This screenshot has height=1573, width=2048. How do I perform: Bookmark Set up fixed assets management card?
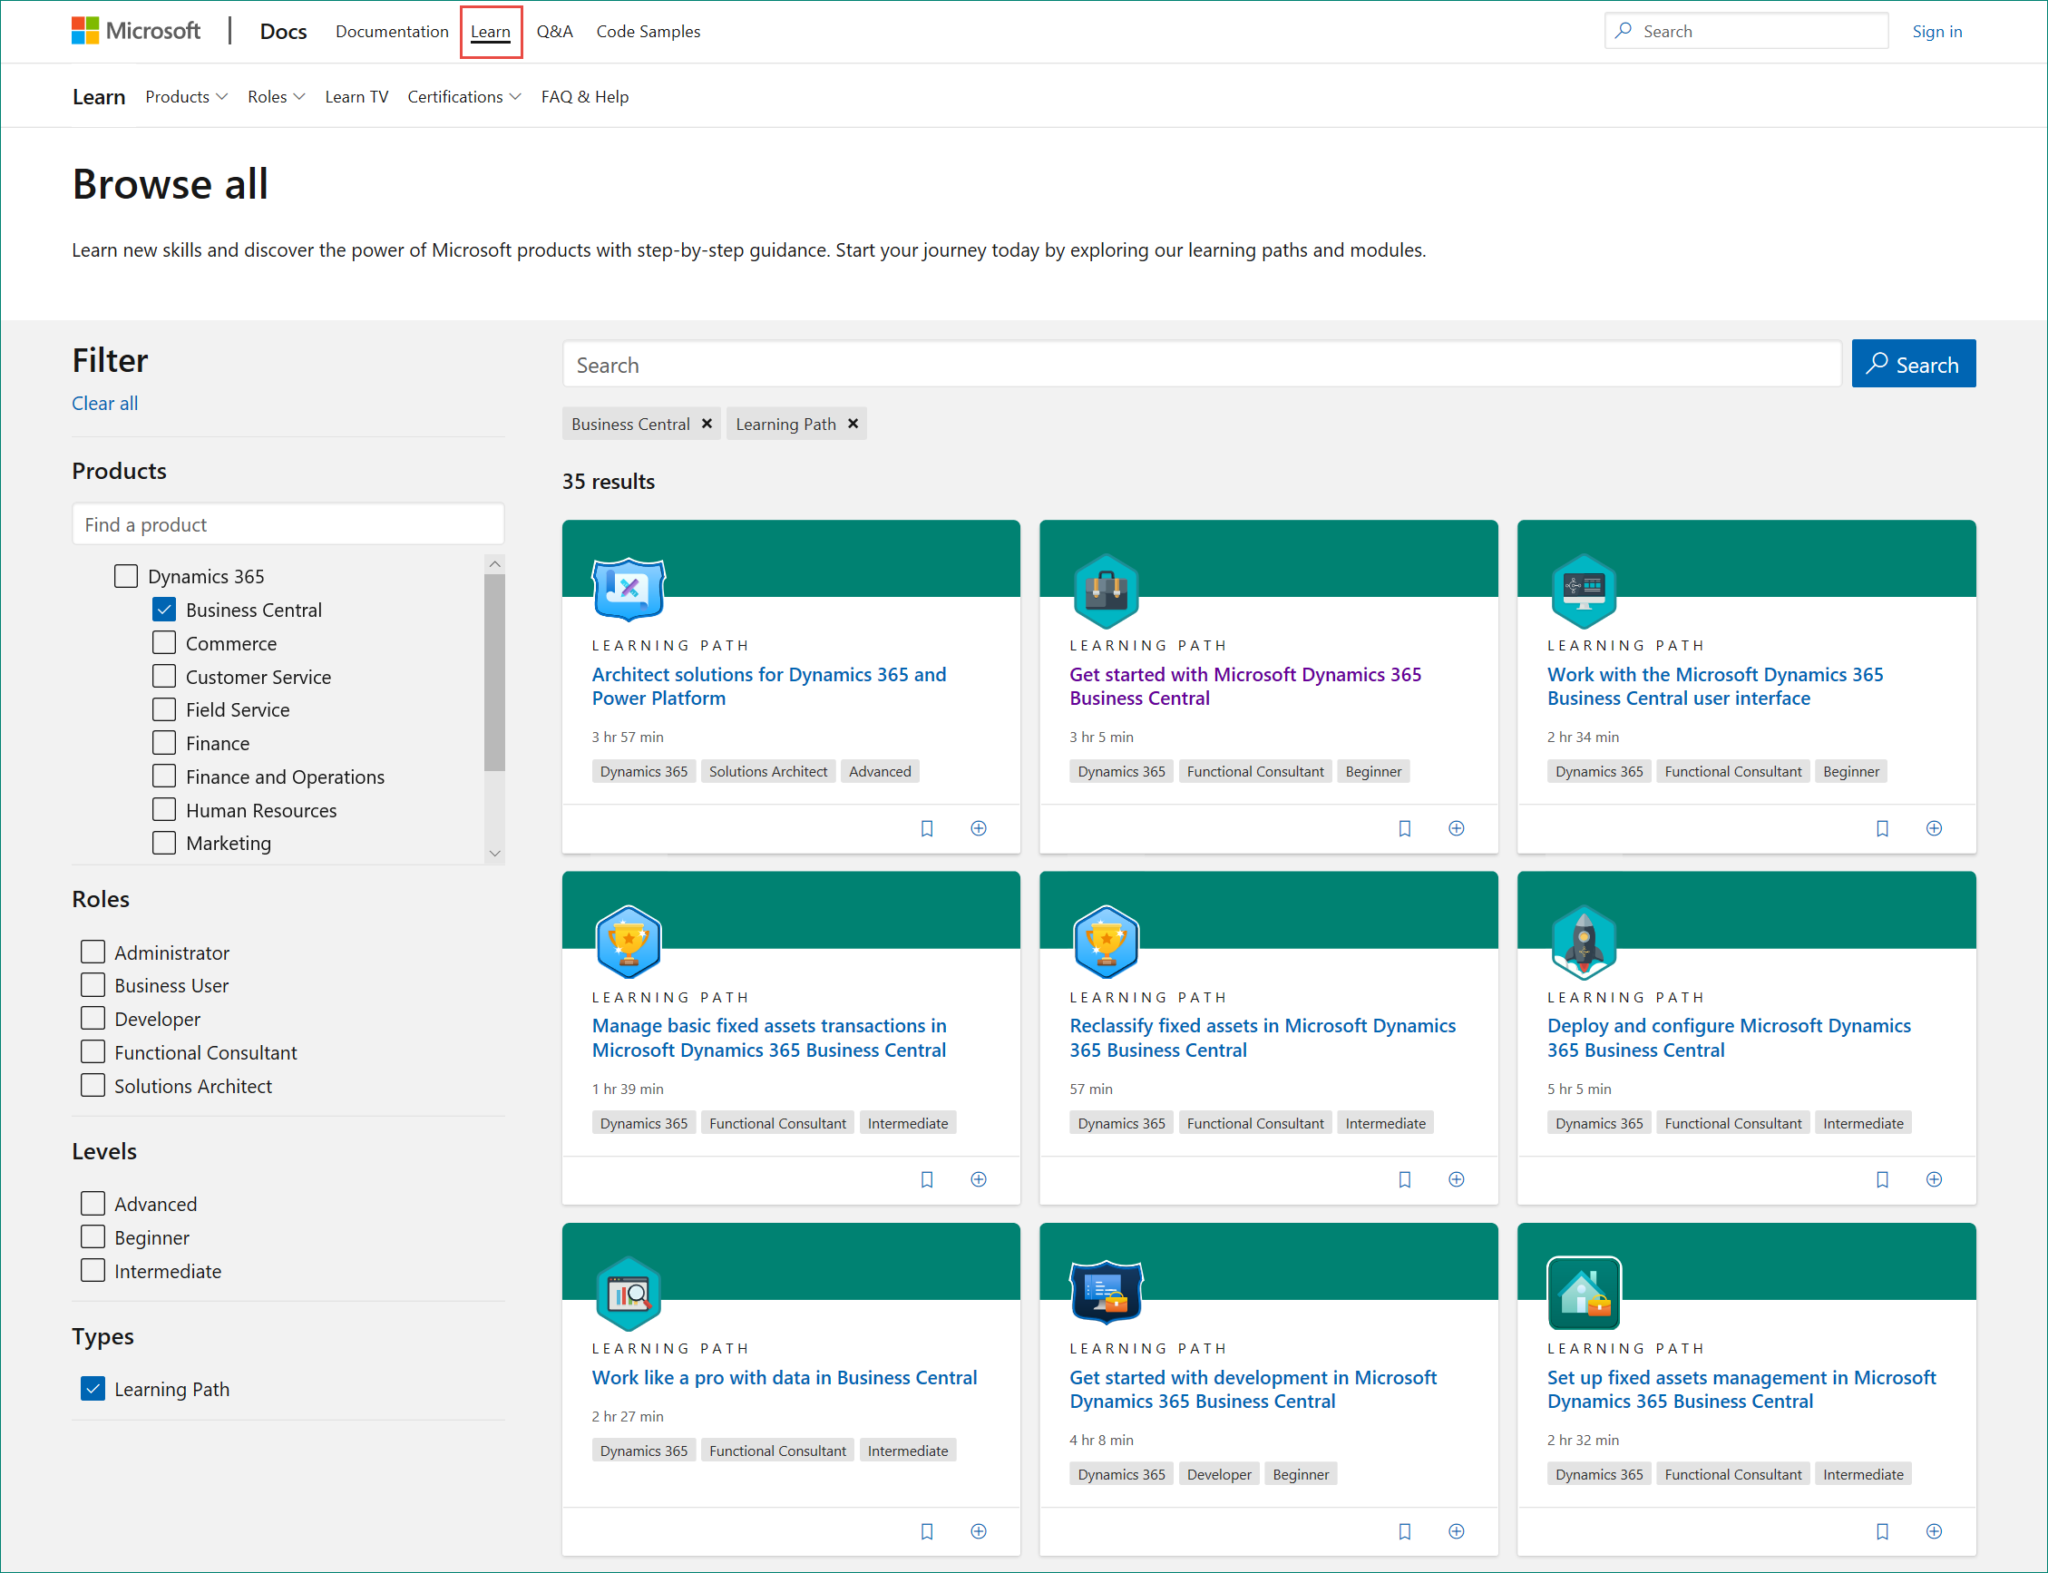pos(1883,1531)
